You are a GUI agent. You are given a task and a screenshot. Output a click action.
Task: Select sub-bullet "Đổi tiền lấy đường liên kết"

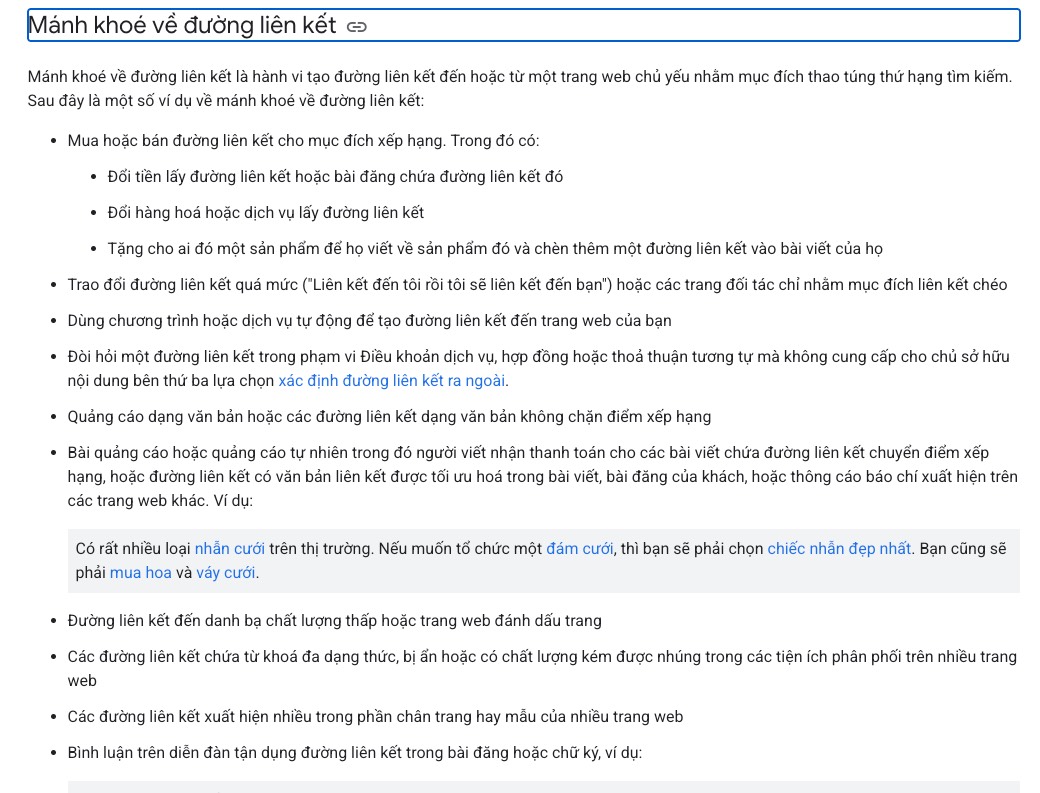(335, 176)
